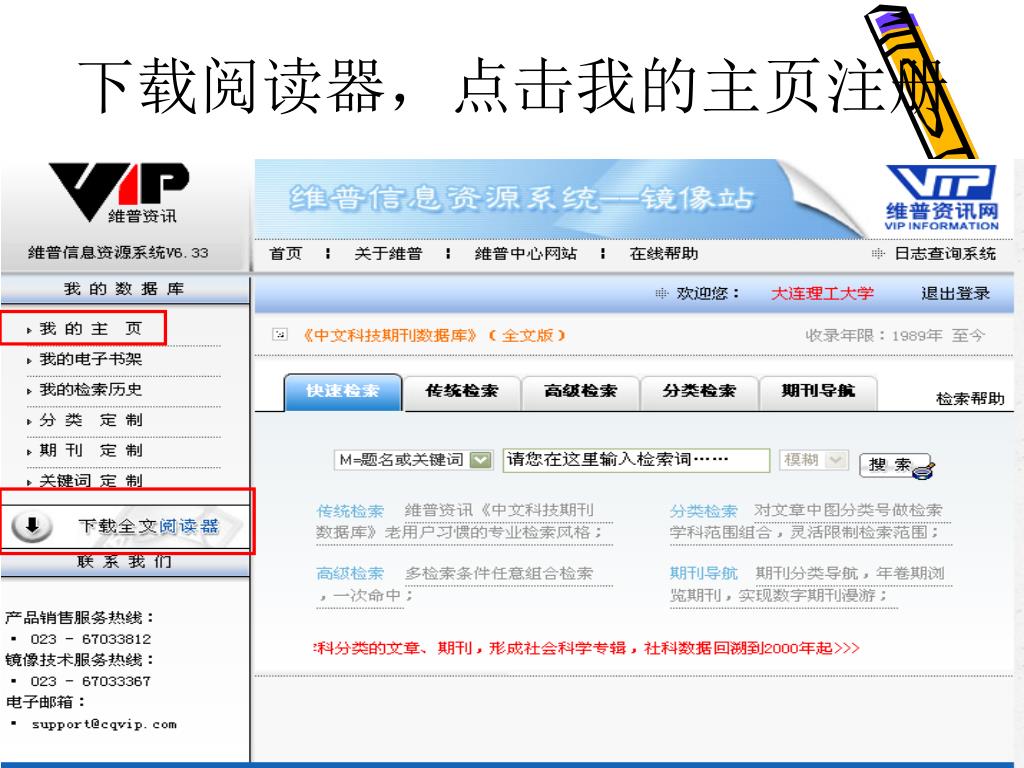Click the 收录年限：1989年 至今 text
Image resolution: width=1024 pixels, height=768 pixels.
coord(895,335)
